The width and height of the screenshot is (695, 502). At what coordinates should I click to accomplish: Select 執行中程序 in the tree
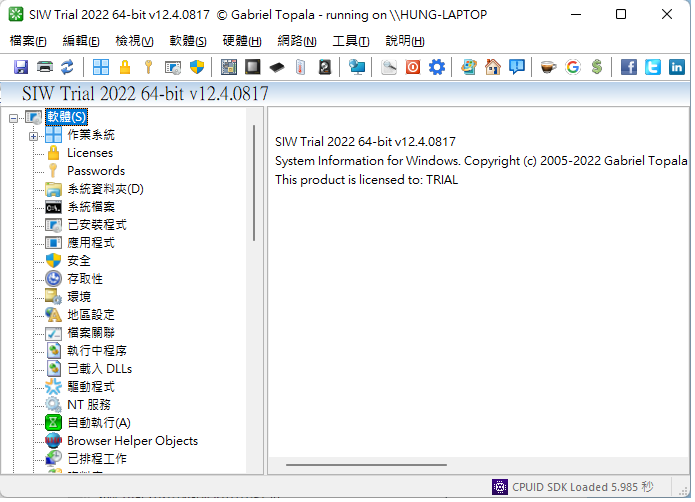[x=97, y=351]
